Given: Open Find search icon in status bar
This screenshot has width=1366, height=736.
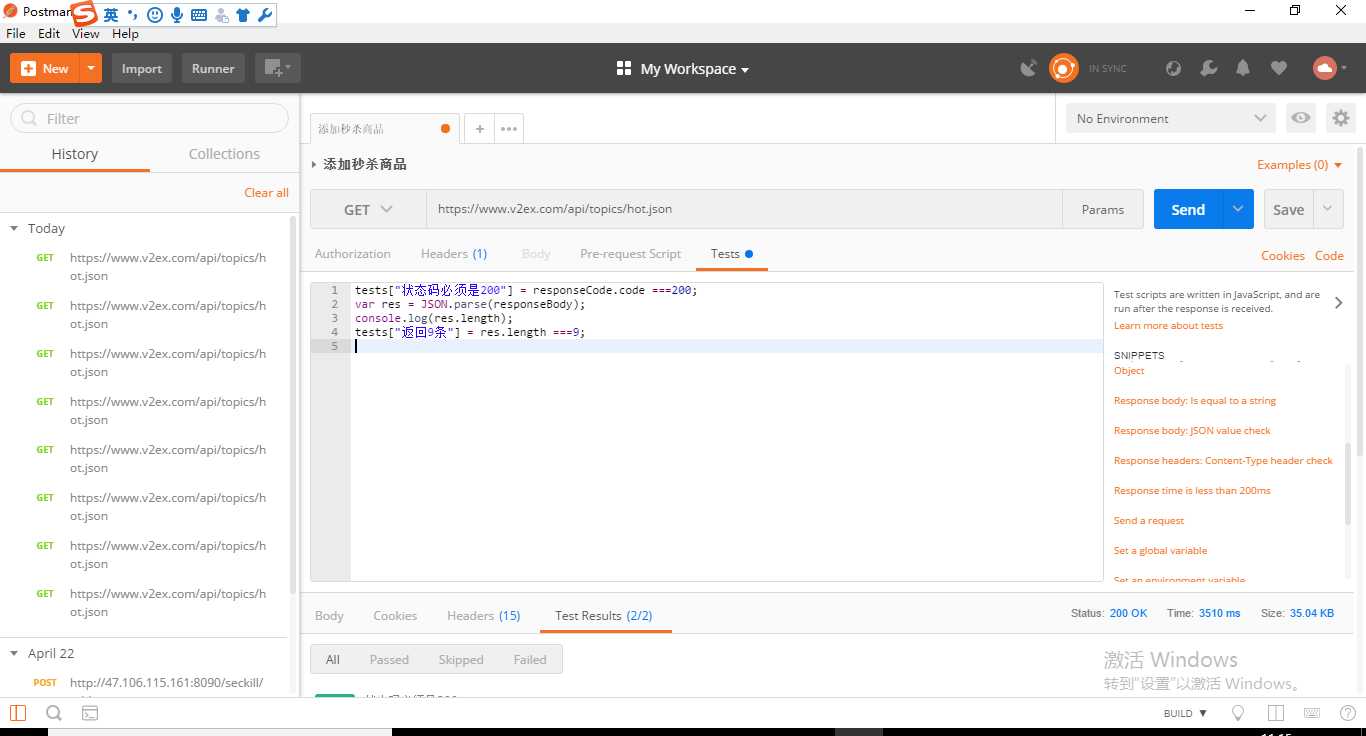Looking at the screenshot, I should tap(54, 713).
